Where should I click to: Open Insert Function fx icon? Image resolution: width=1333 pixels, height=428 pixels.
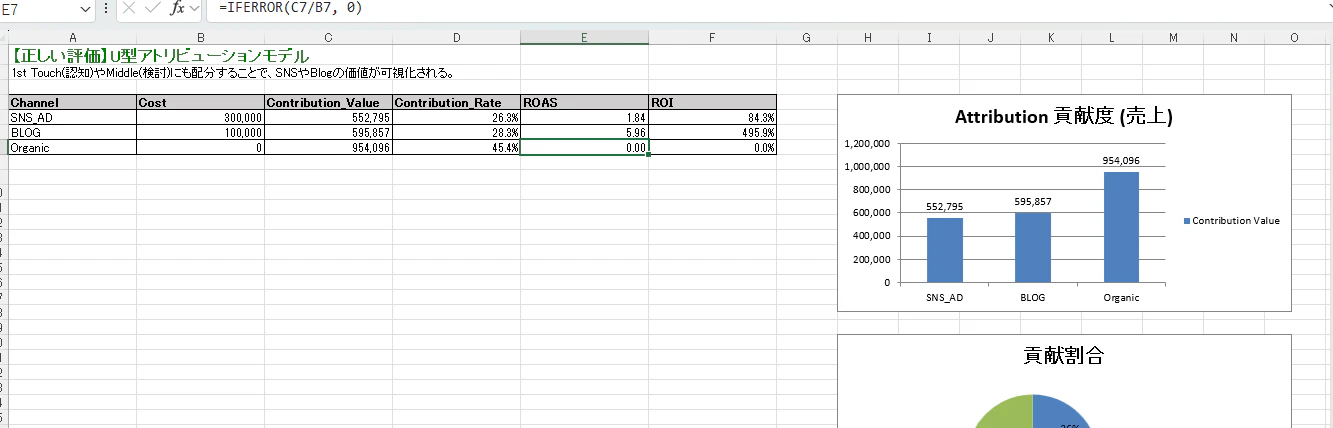coord(178,8)
